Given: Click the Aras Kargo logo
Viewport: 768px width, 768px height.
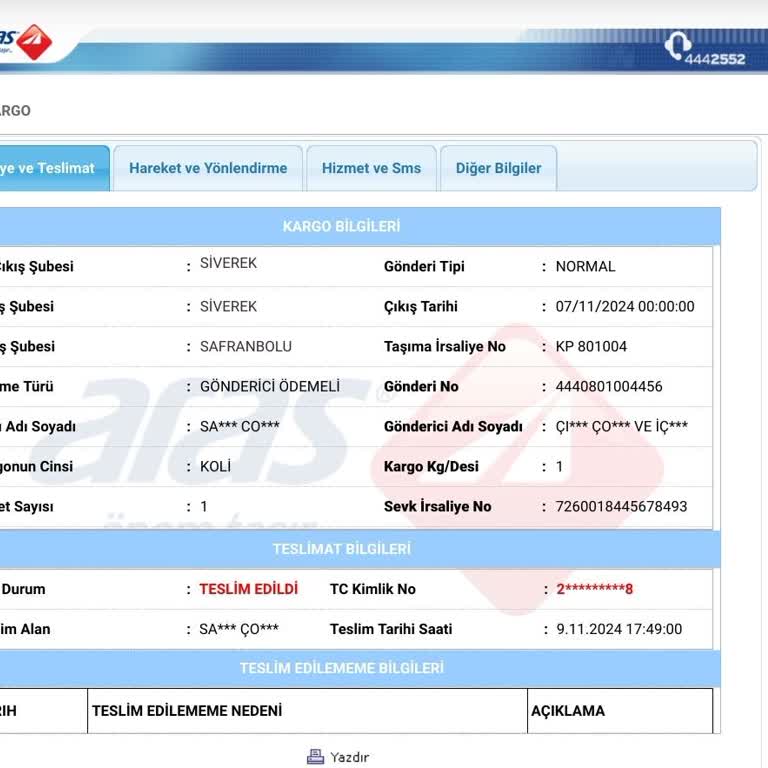Looking at the screenshot, I should click(x=25, y=42).
